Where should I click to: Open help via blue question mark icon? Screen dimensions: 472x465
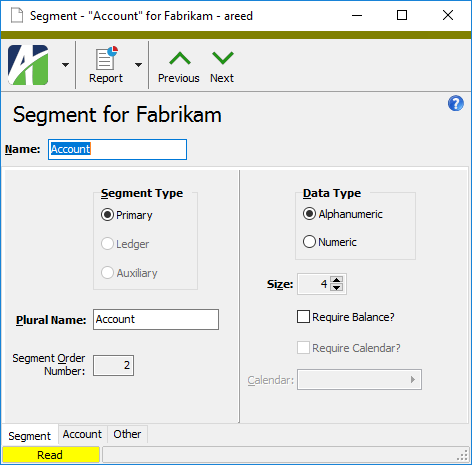pyautogui.click(x=455, y=103)
